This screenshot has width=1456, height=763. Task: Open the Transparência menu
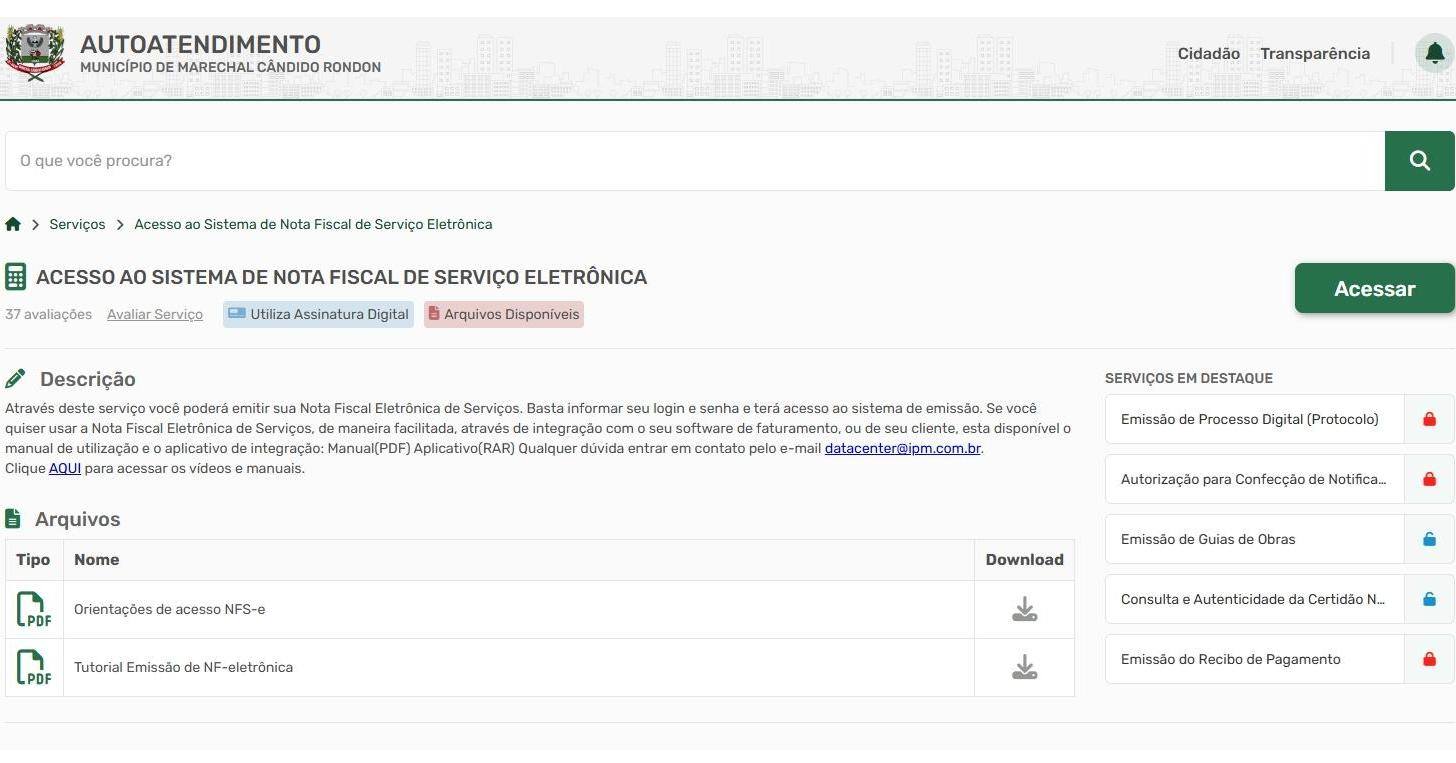[x=1314, y=54]
